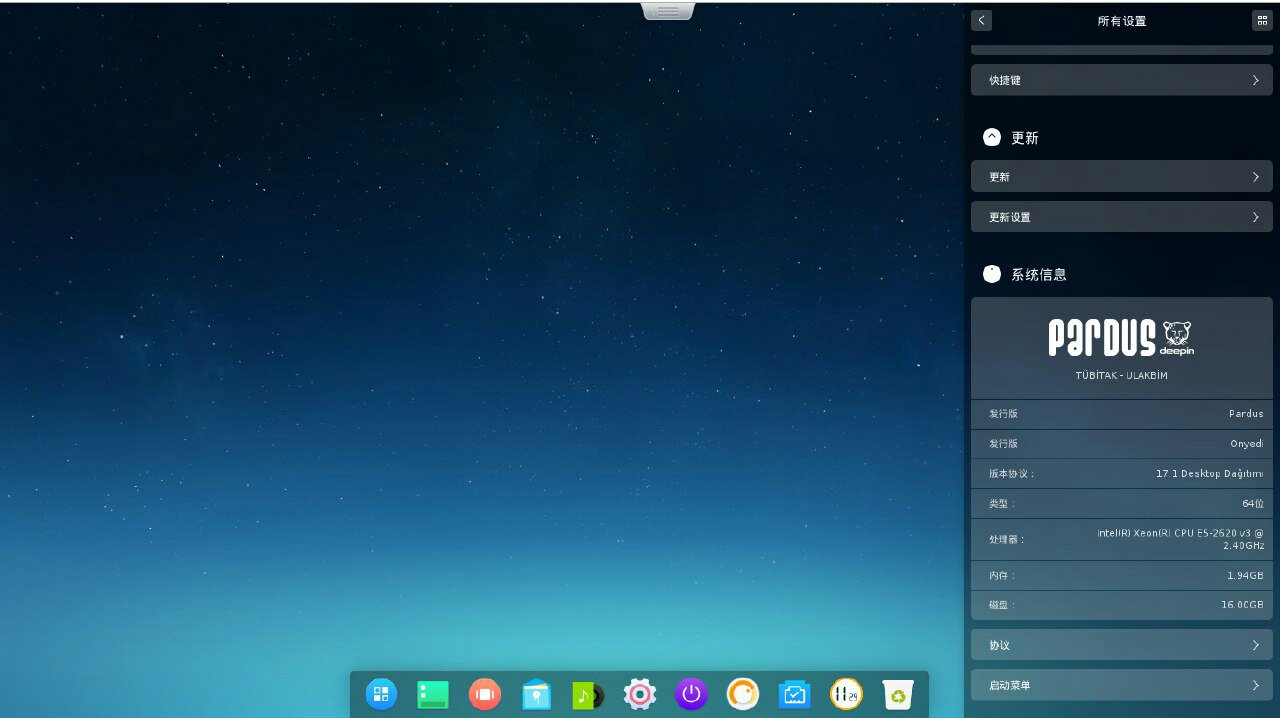Click the 类型 label
The height and width of the screenshot is (718, 1280).
1002,504
